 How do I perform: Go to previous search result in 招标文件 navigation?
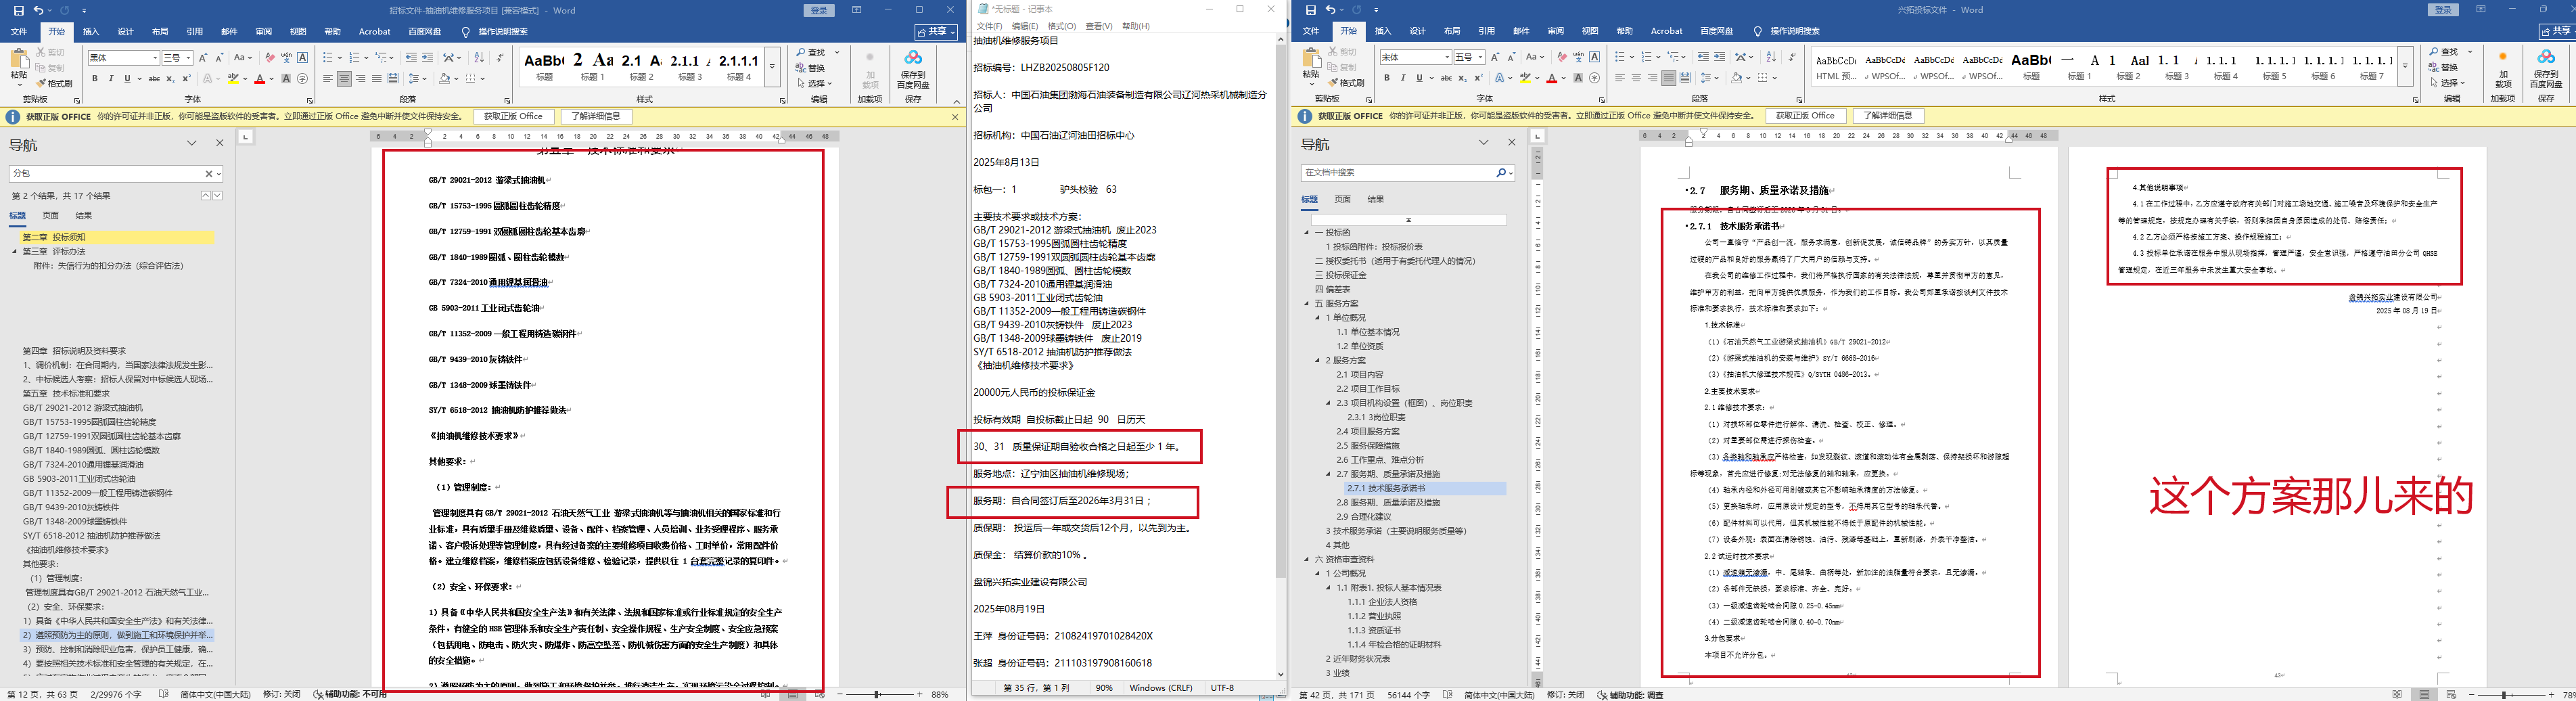click(x=206, y=196)
